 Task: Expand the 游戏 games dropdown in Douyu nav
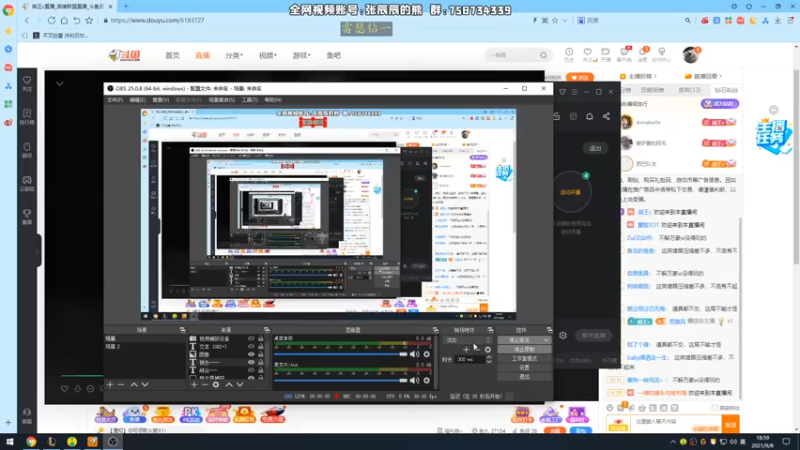[x=301, y=55]
